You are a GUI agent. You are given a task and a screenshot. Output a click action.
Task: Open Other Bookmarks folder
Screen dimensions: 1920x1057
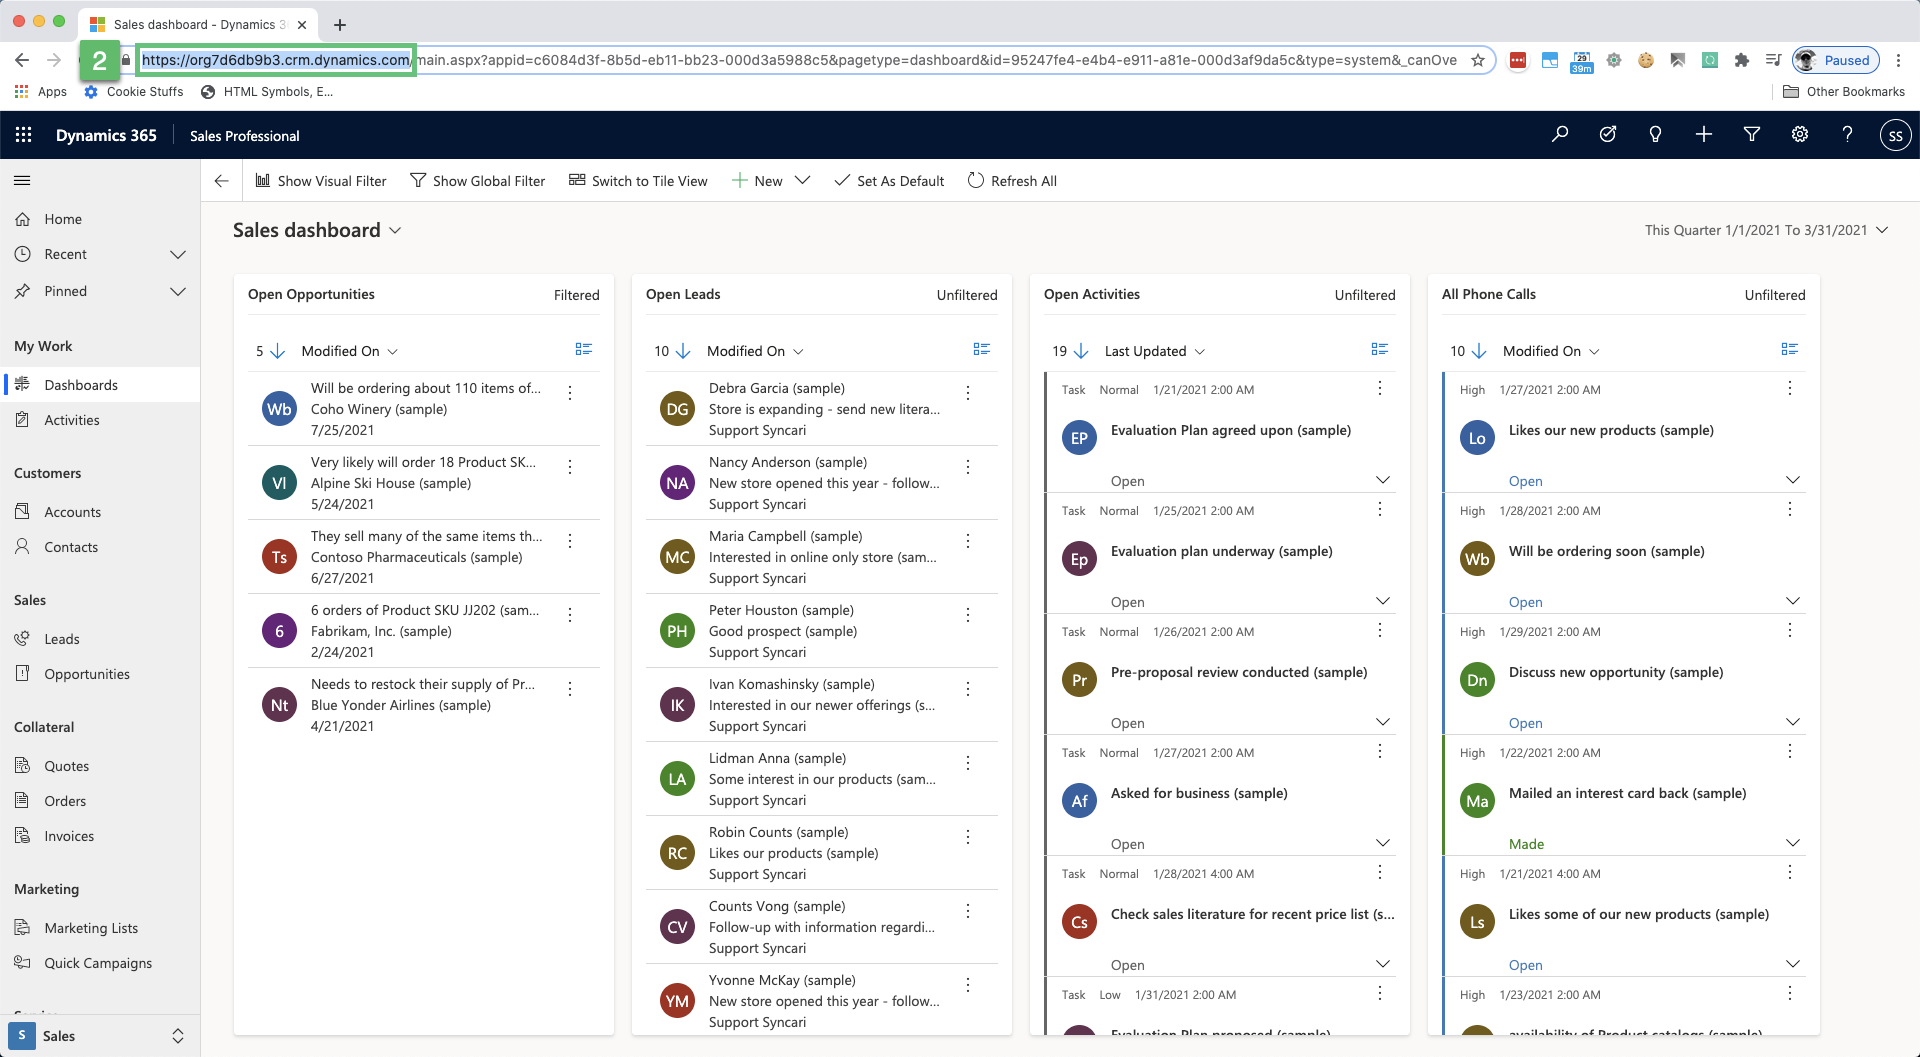(x=1844, y=91)
